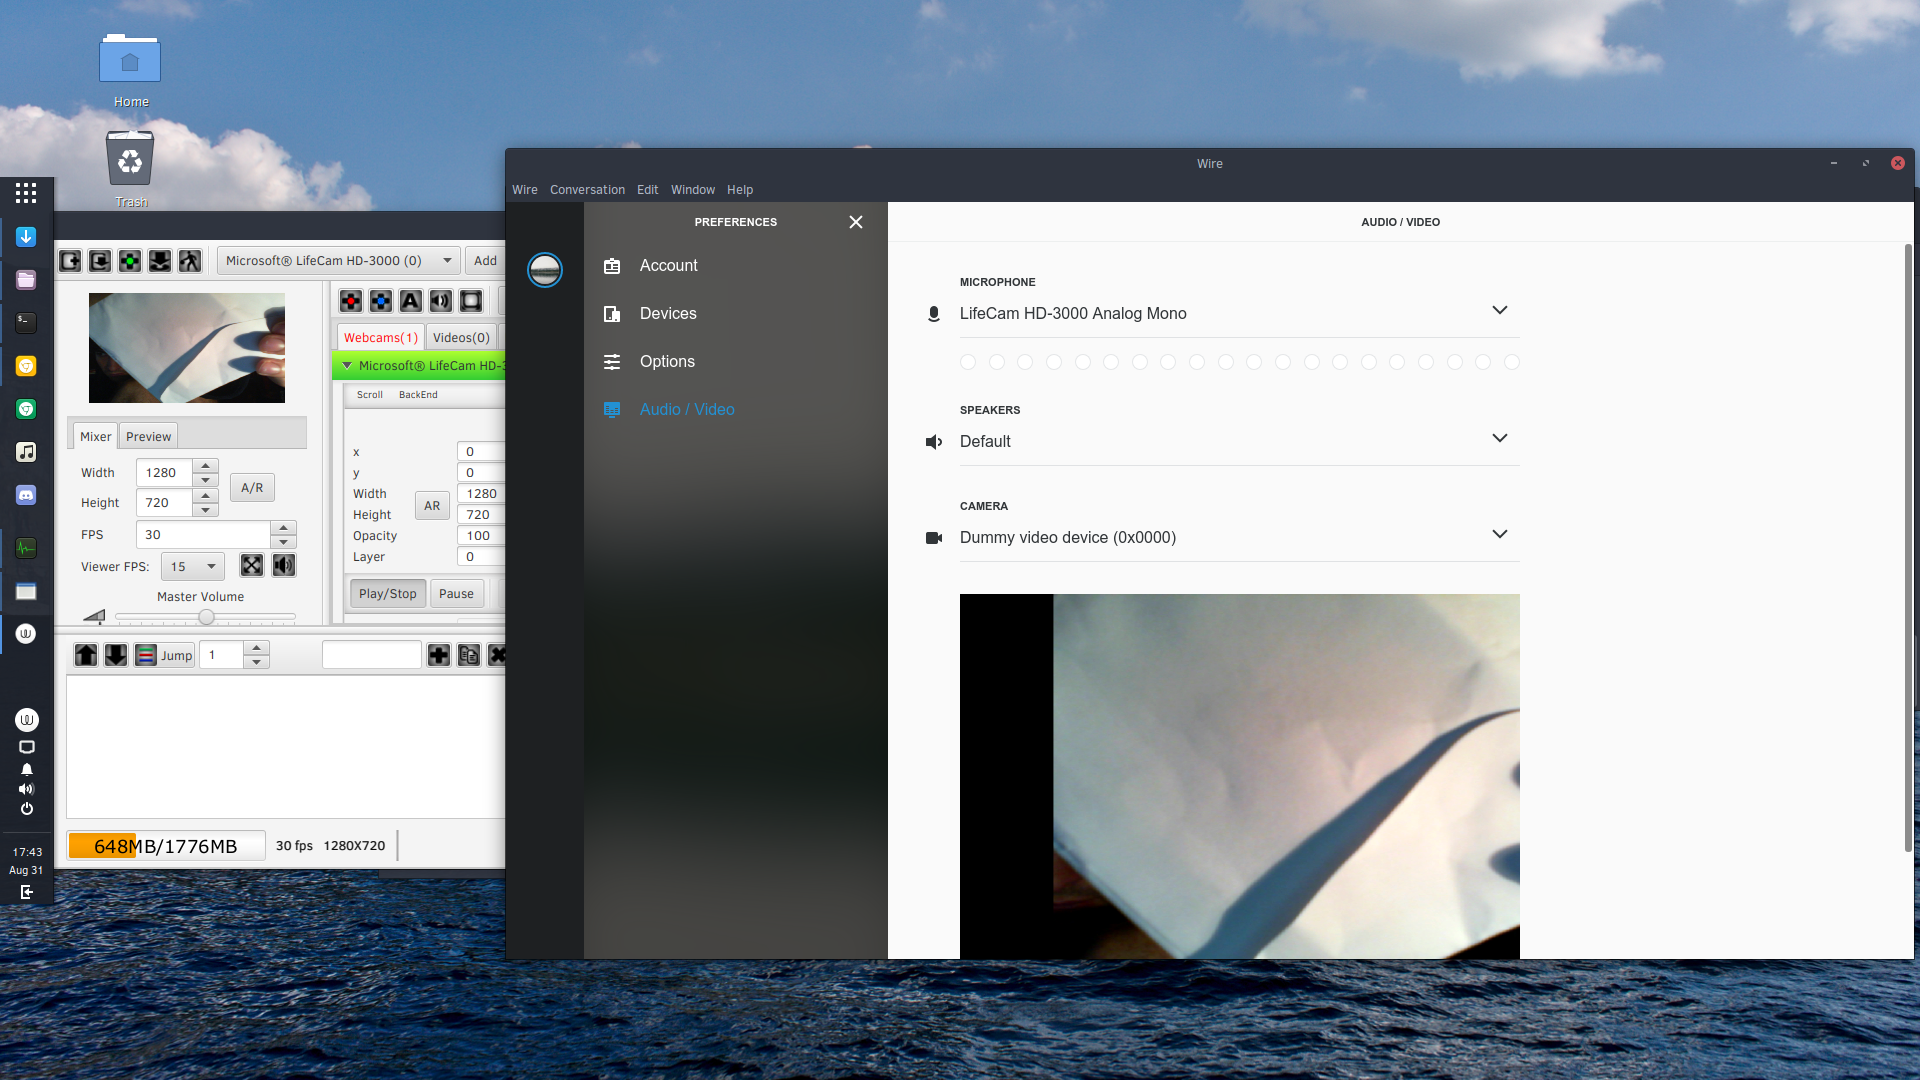Open Devices in Wire preferences sidebar
This screenshot has height=1080, width=1920.
667,313
